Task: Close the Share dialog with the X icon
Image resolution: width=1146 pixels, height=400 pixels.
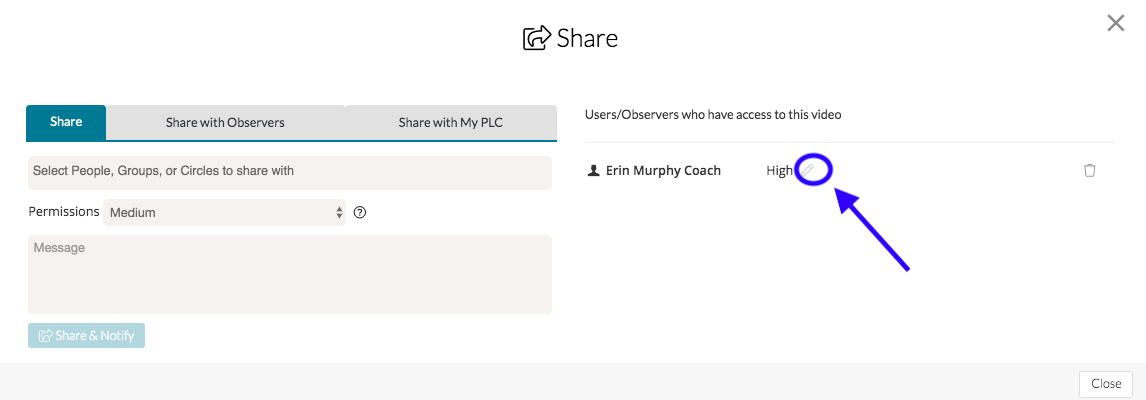Action: 1116,23
